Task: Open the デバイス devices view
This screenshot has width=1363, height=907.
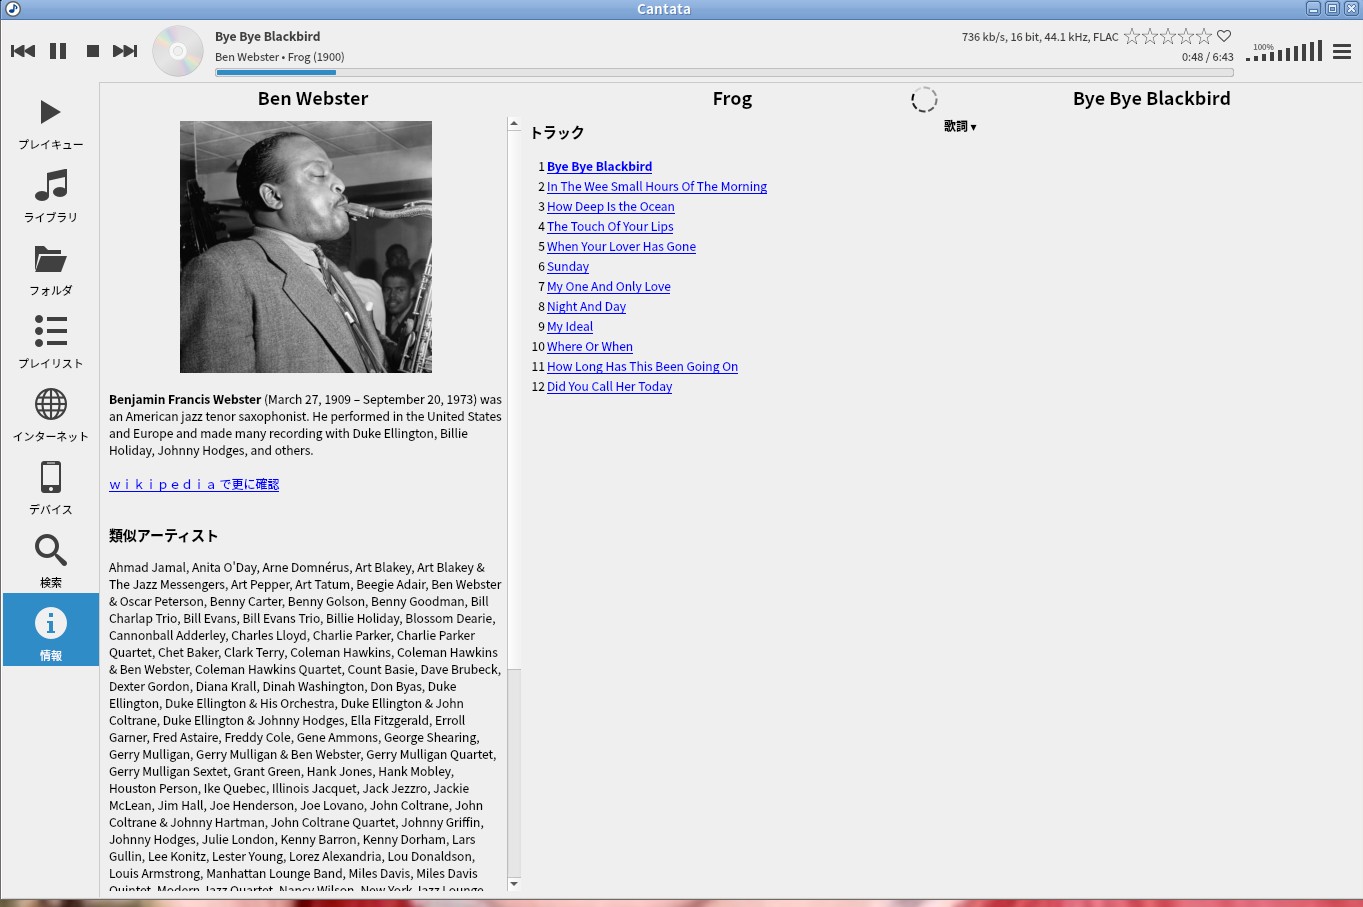Action: pos(50,488)
